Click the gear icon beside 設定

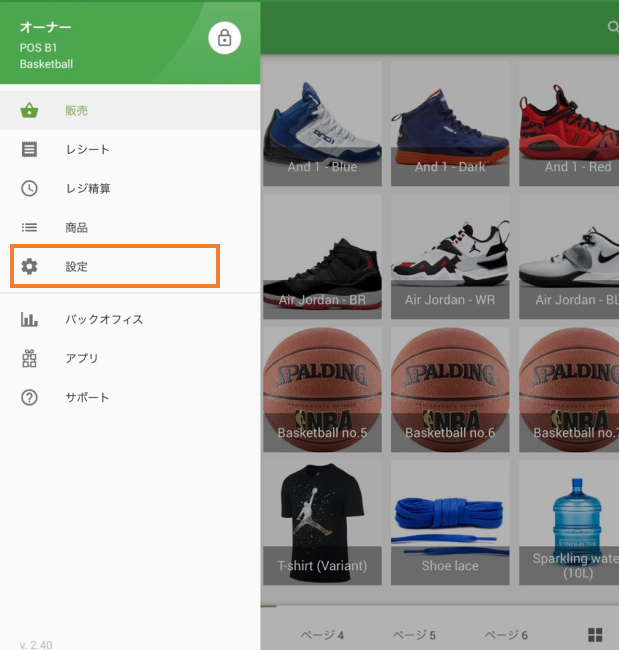pos(30,267)
